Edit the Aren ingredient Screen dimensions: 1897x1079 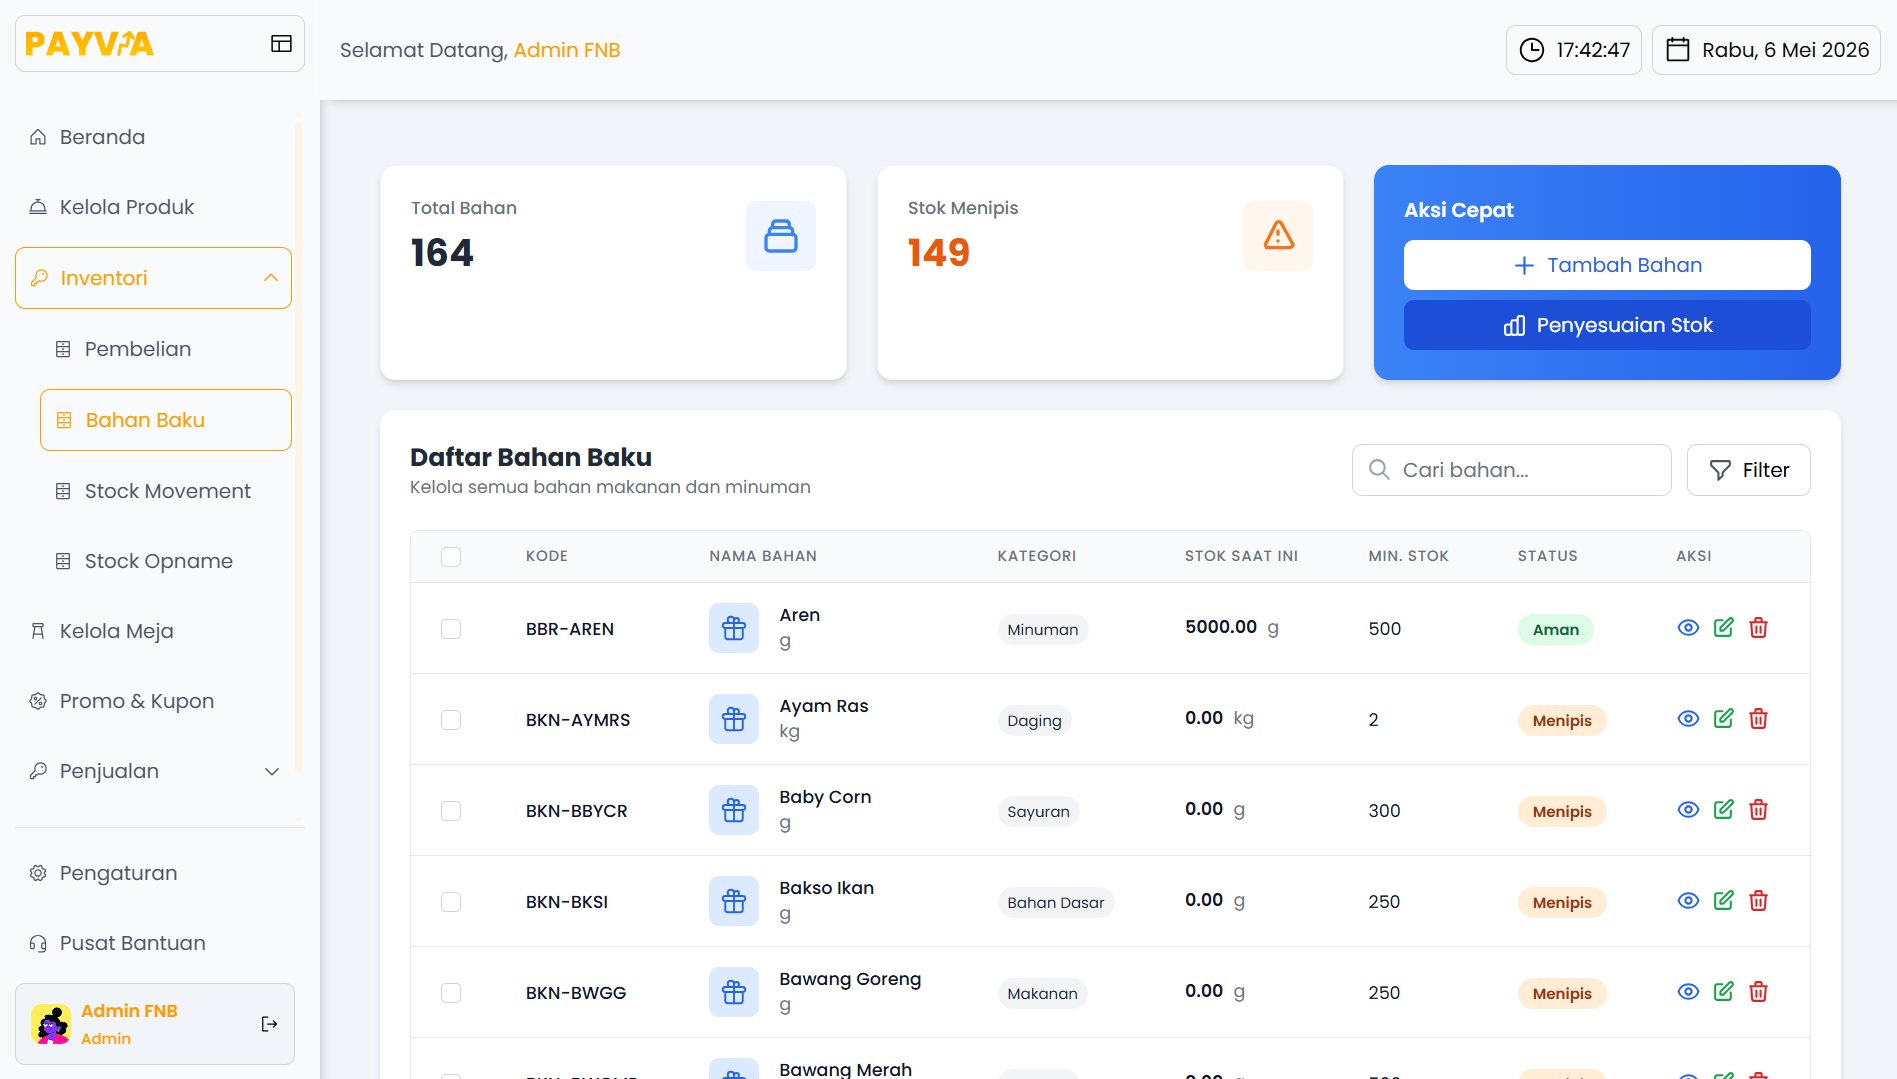(1723, 628)
